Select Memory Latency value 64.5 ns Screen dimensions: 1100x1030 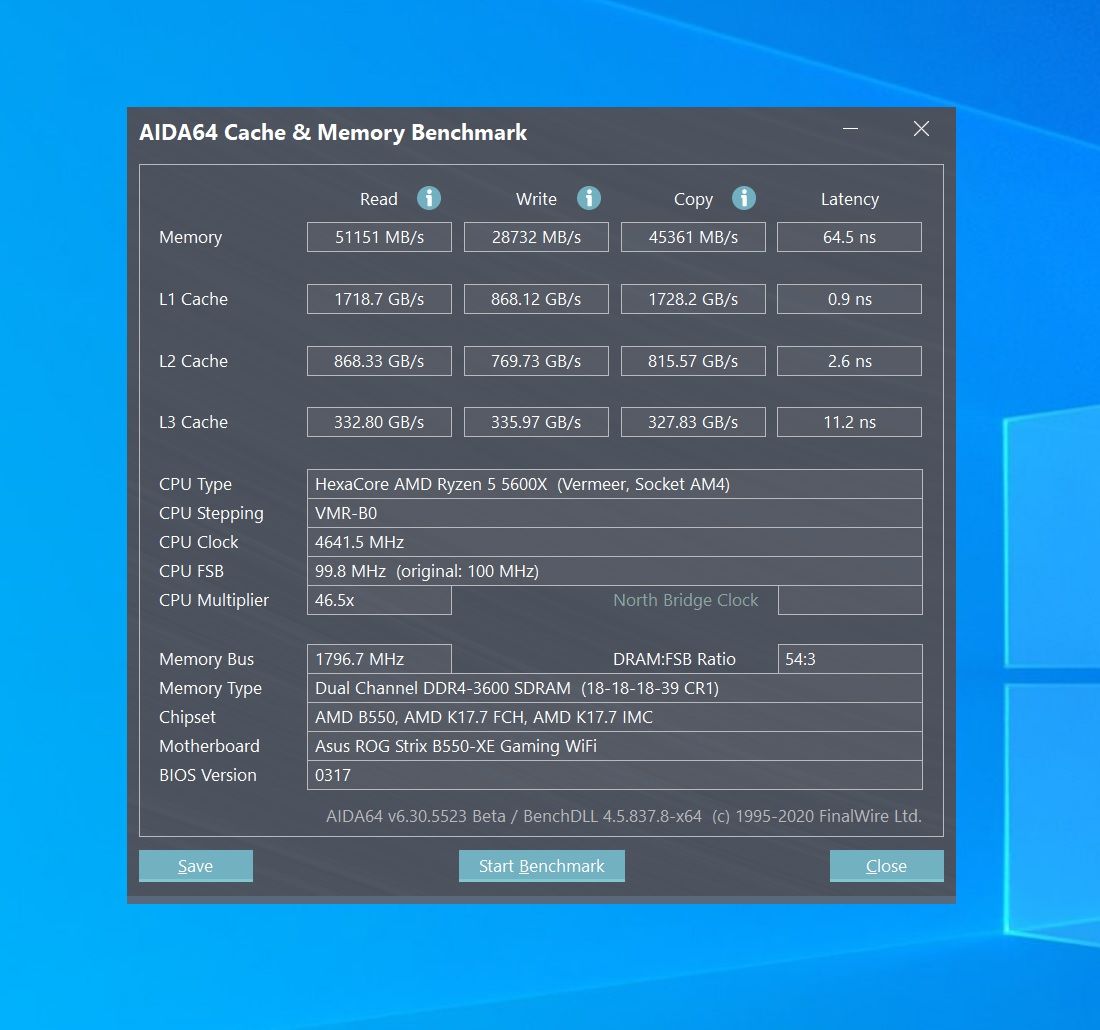850,237
